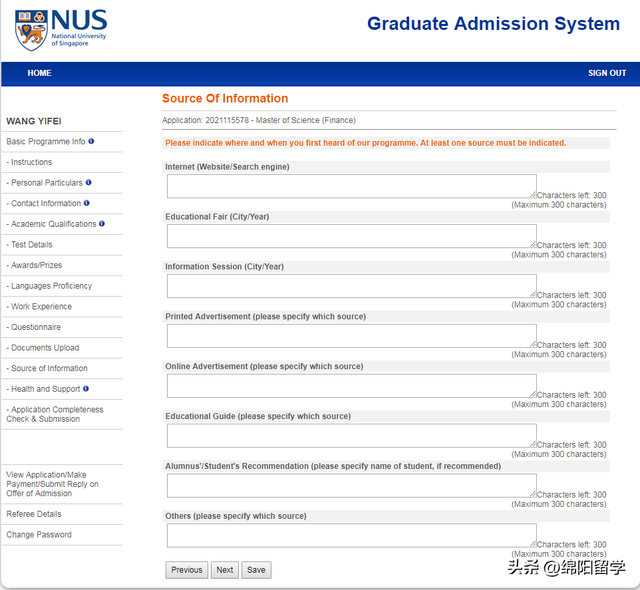640x590 pixels.
Task: Focus the Information Session (City/Year) box
Action: [351, 286]
